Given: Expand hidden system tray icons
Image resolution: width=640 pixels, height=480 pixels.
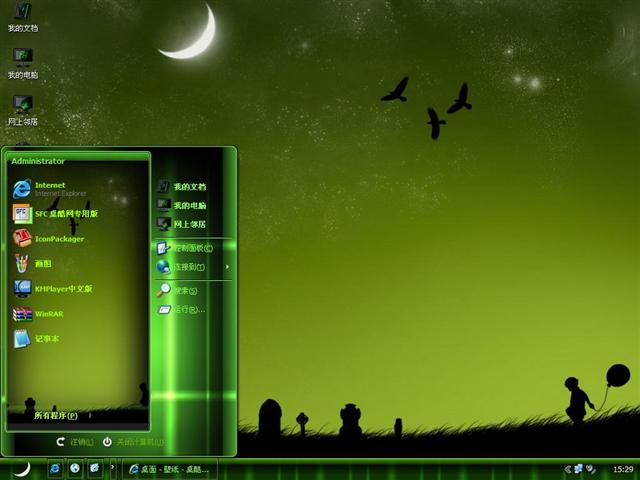Looking at the screenshot, I should click(568, 469).
